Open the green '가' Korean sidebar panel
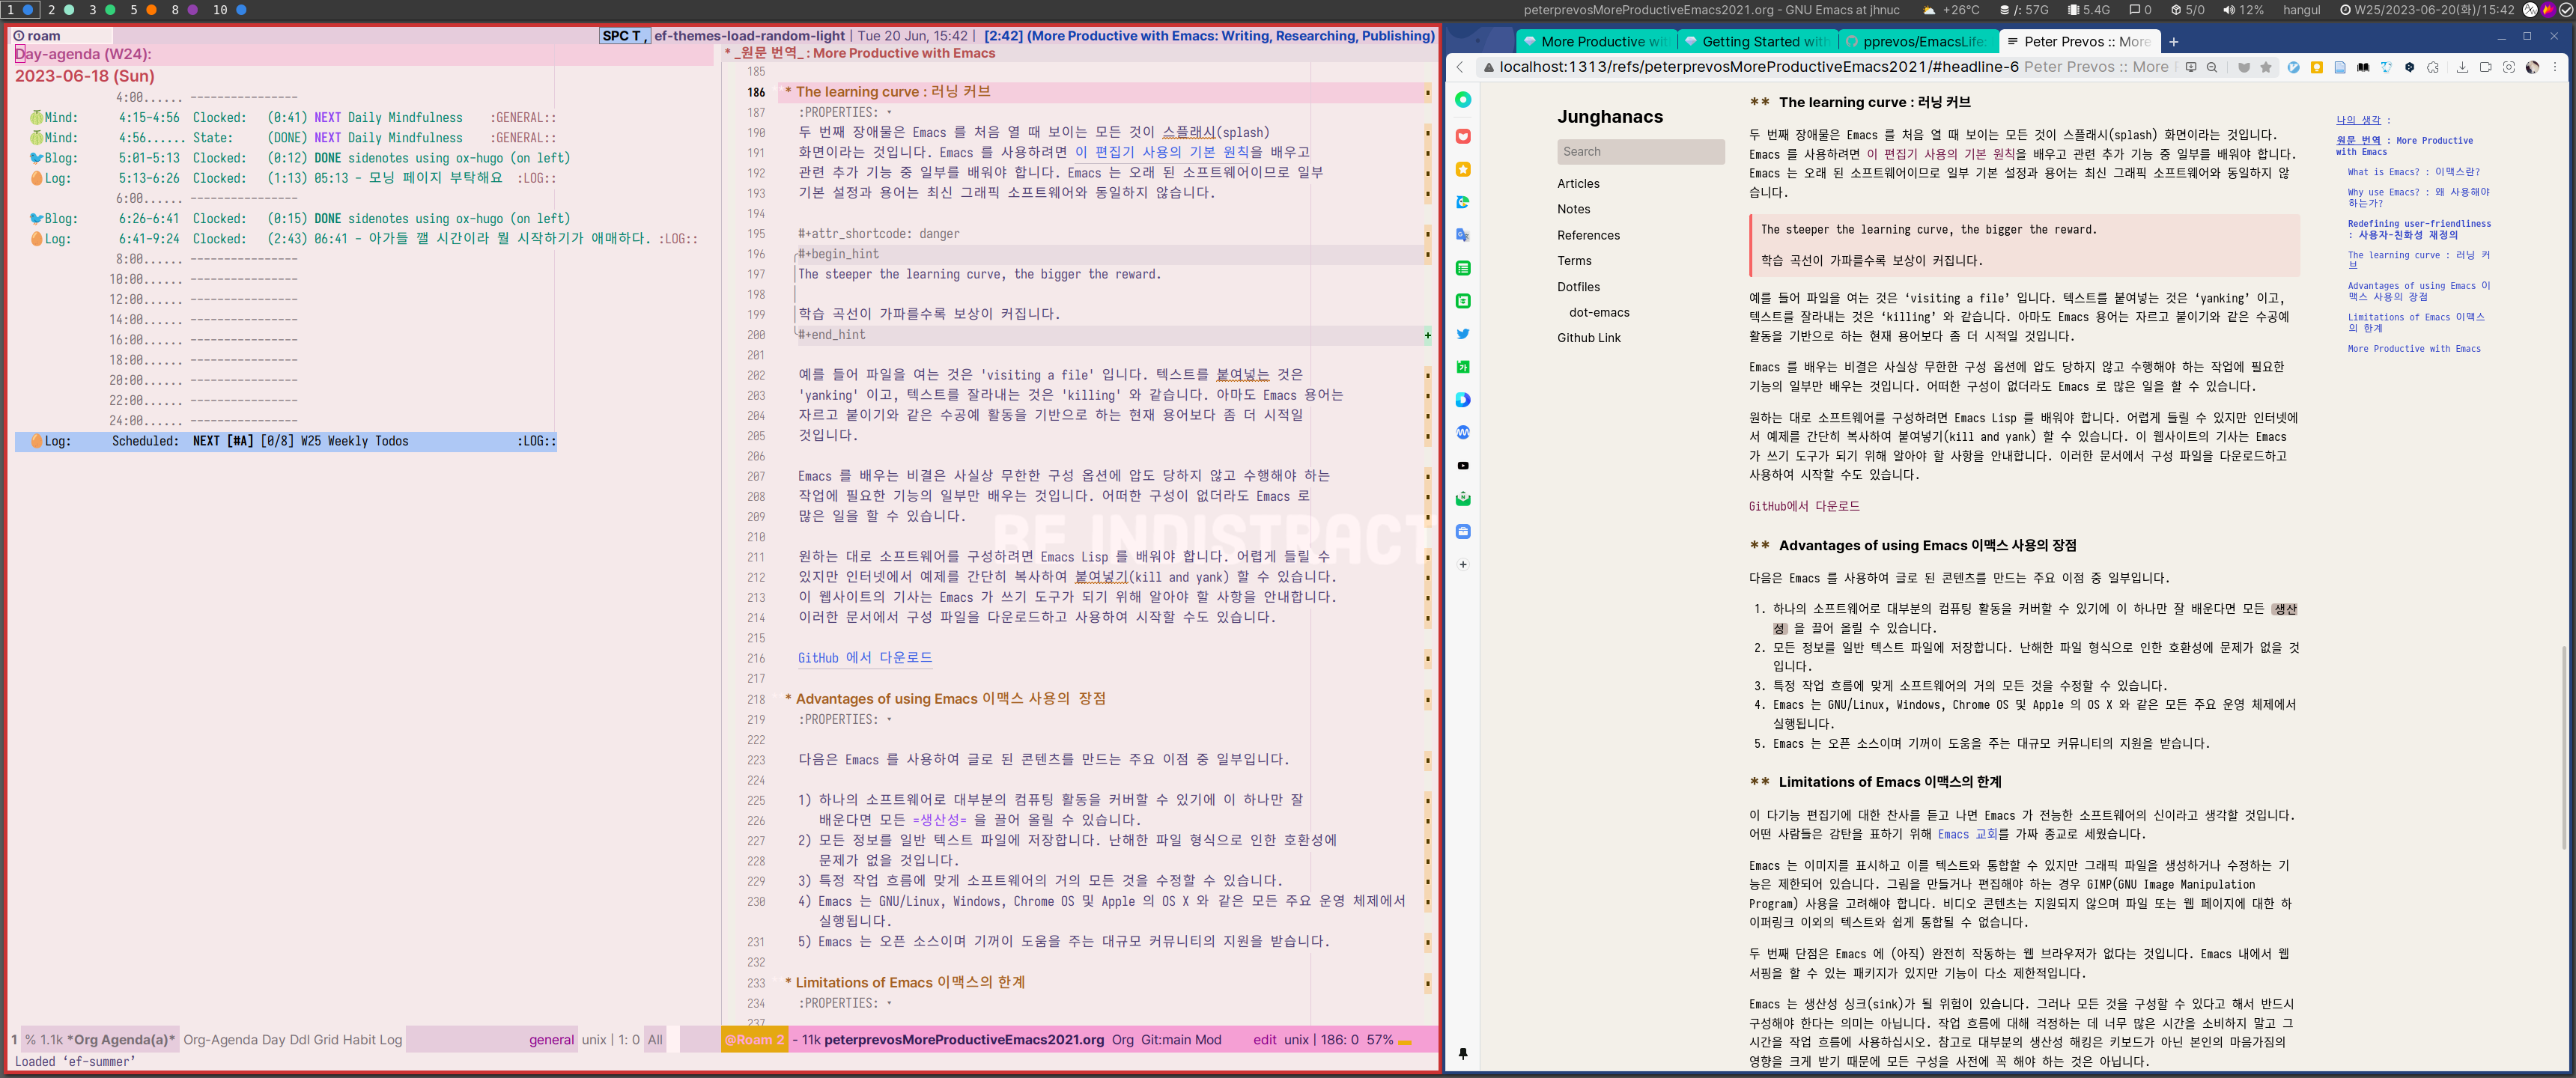The width and height of the screenshot is (2576, 1078). tap(1463, 367)
